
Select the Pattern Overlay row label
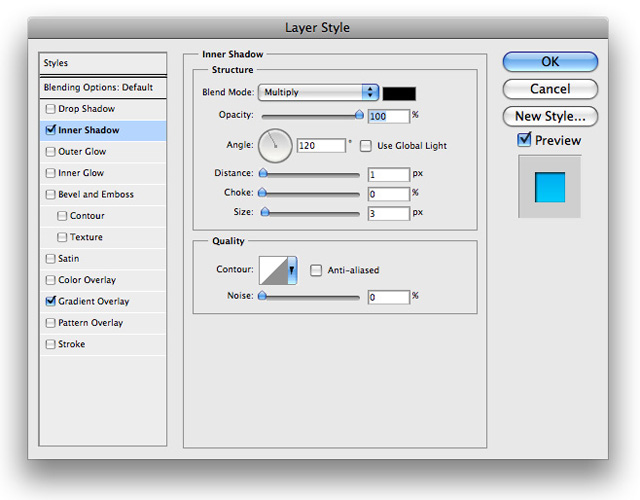click(x=91, y=323)
